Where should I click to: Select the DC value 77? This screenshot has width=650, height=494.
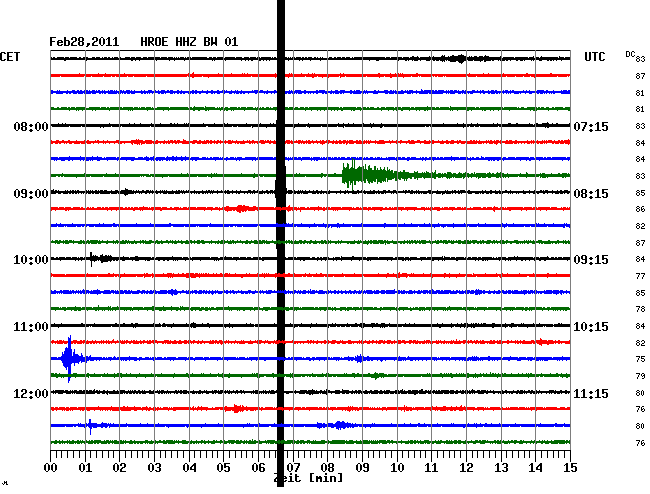click(x=640, y=276)
